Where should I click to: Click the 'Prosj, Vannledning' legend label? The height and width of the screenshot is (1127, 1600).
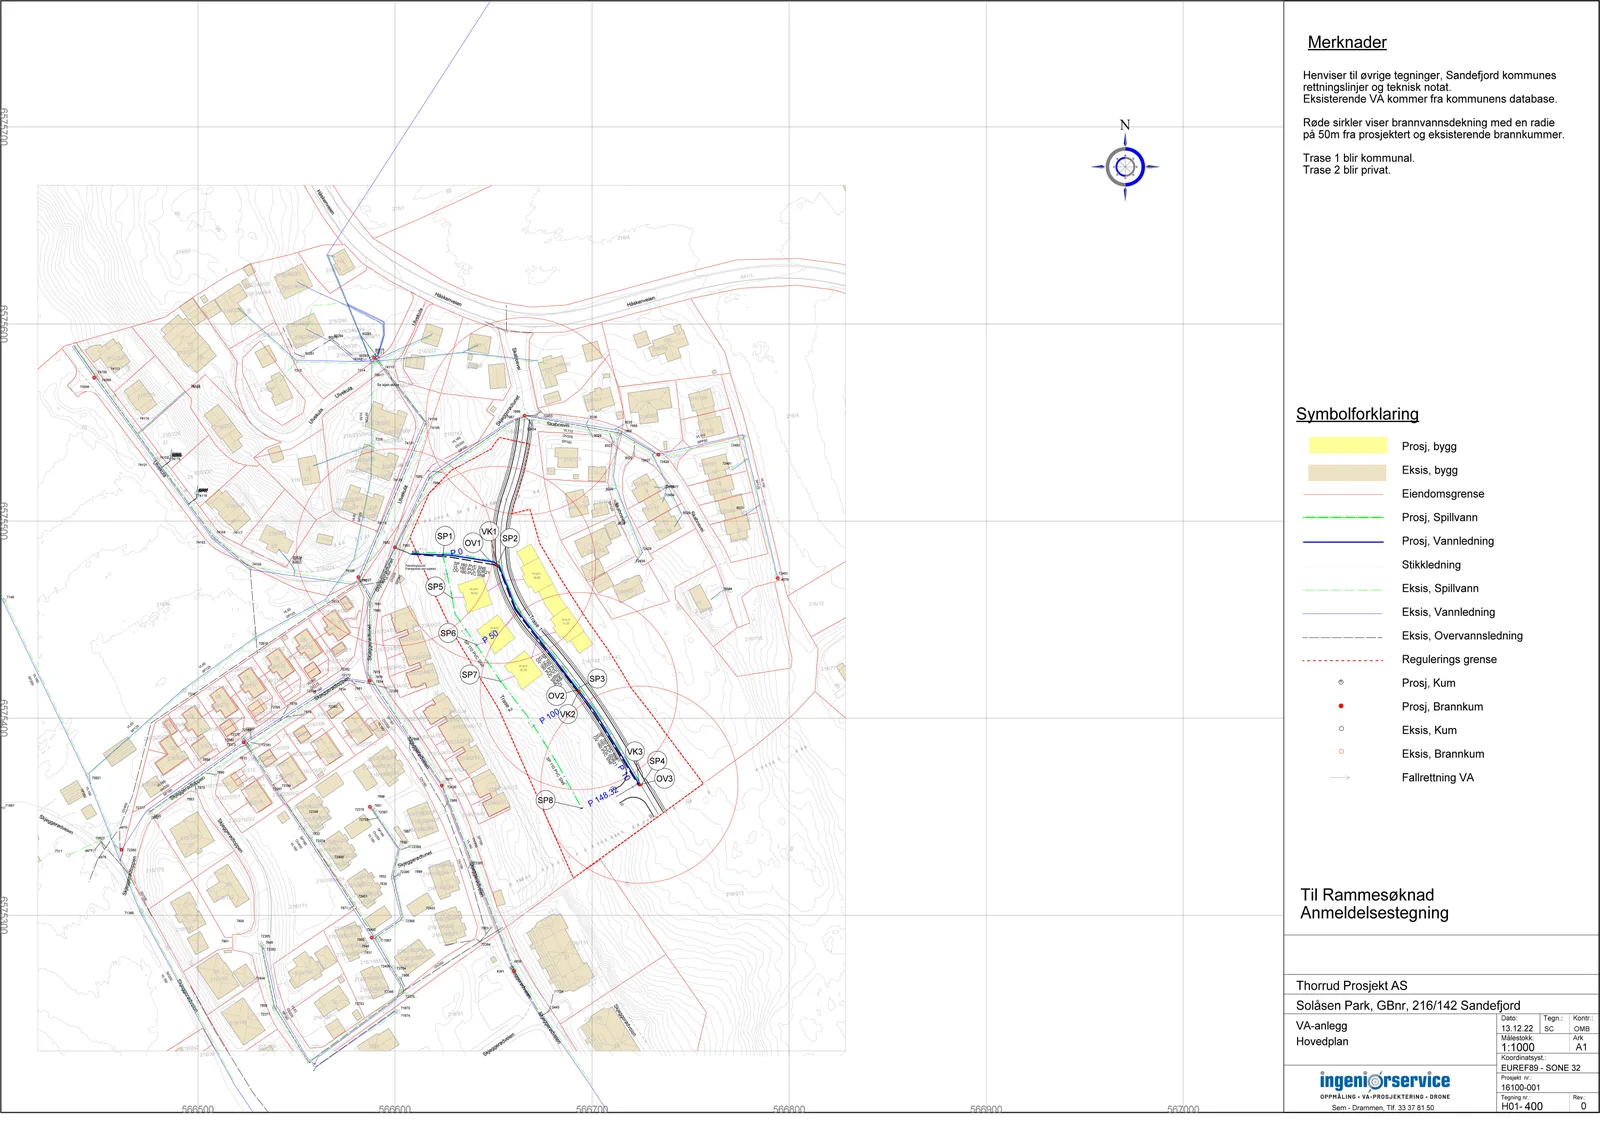pyautogui.click(x=1447, y=542)
